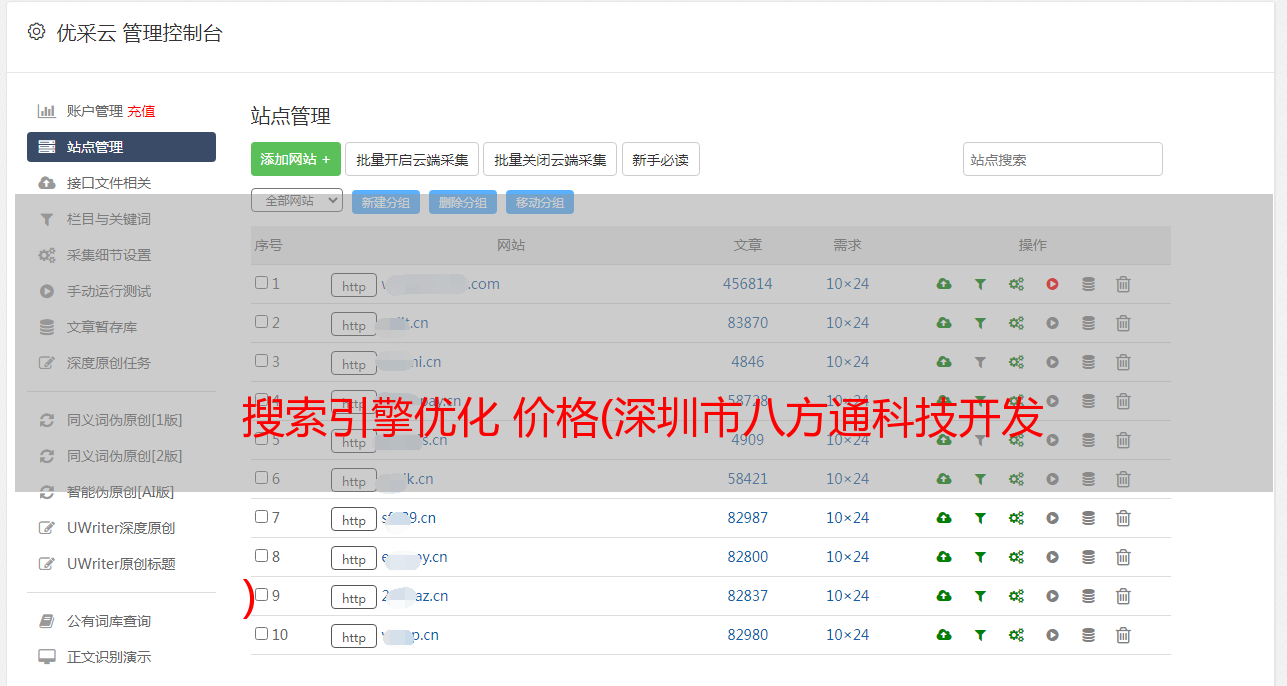Select the checkbox in row 10
This screenshot has height=686, width=1287.
coord(261,634)
